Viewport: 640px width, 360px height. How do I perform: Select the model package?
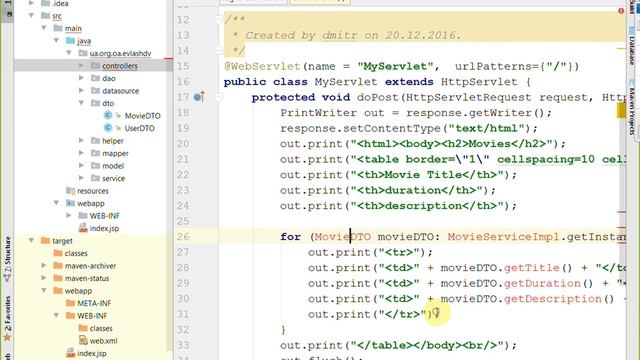pyautogui.click(x=113, y=166)
